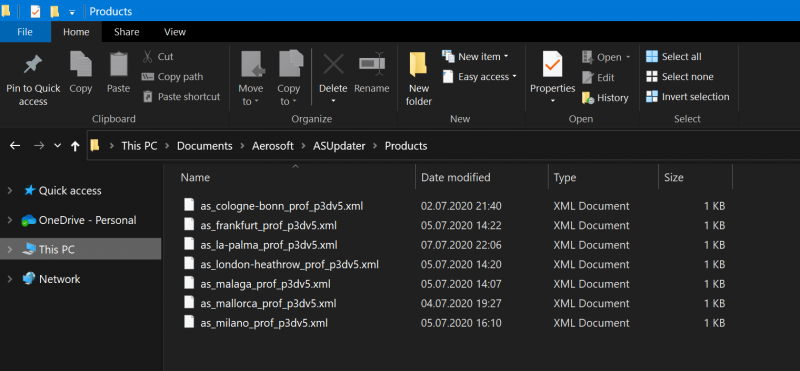800x371 pixels.
Task: Click the New folder icon
Action: click(418, 65)
